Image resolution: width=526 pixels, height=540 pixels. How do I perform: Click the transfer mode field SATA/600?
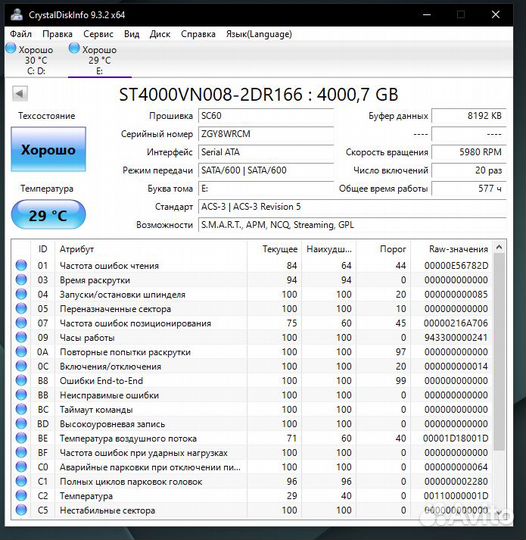266,170
